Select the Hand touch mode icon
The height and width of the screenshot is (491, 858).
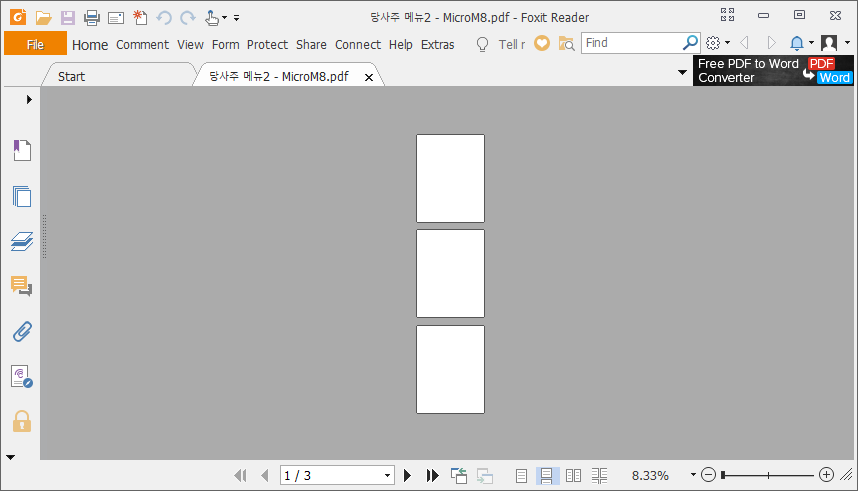[212, 18]
